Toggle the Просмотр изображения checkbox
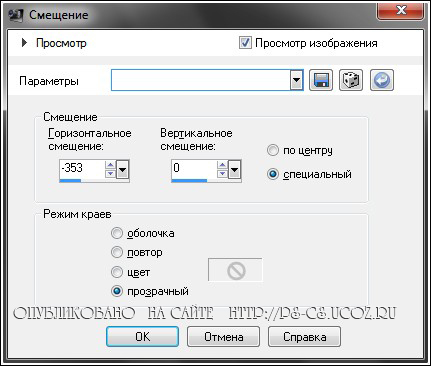The width and height of the screenshot is (431, 366). coord(245,43)
